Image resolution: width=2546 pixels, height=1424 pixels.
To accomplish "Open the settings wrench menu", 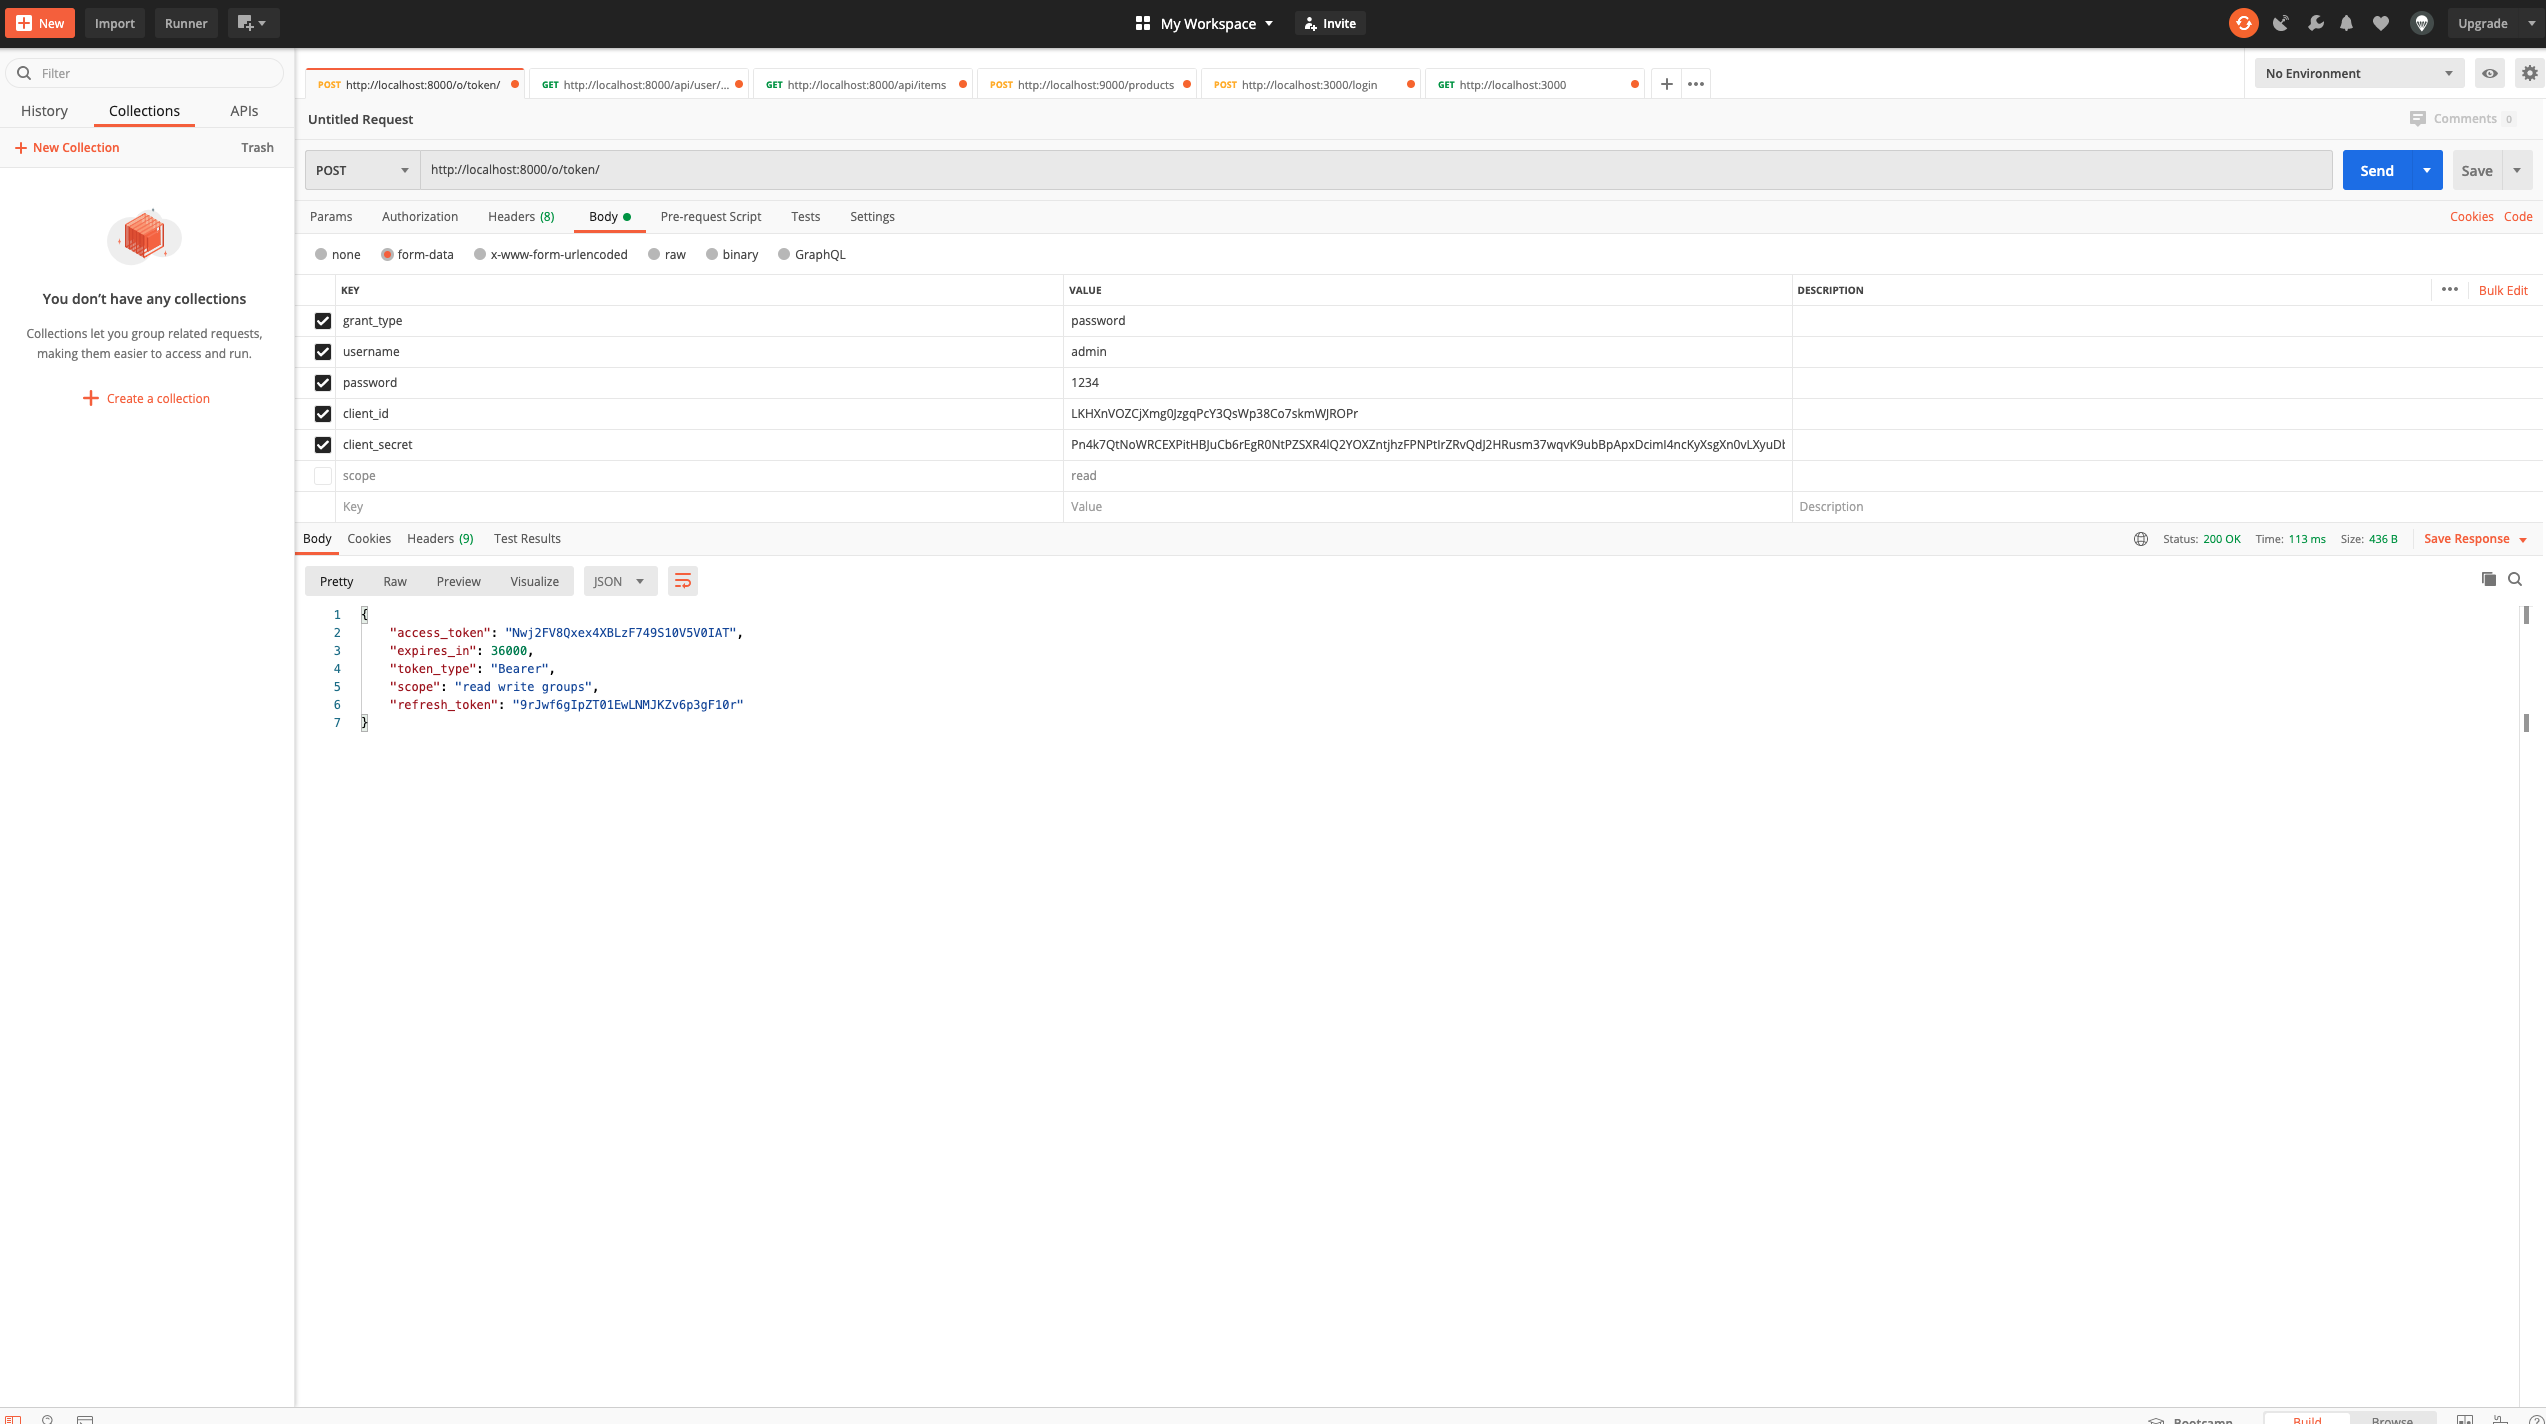I will click(2313, 22).
